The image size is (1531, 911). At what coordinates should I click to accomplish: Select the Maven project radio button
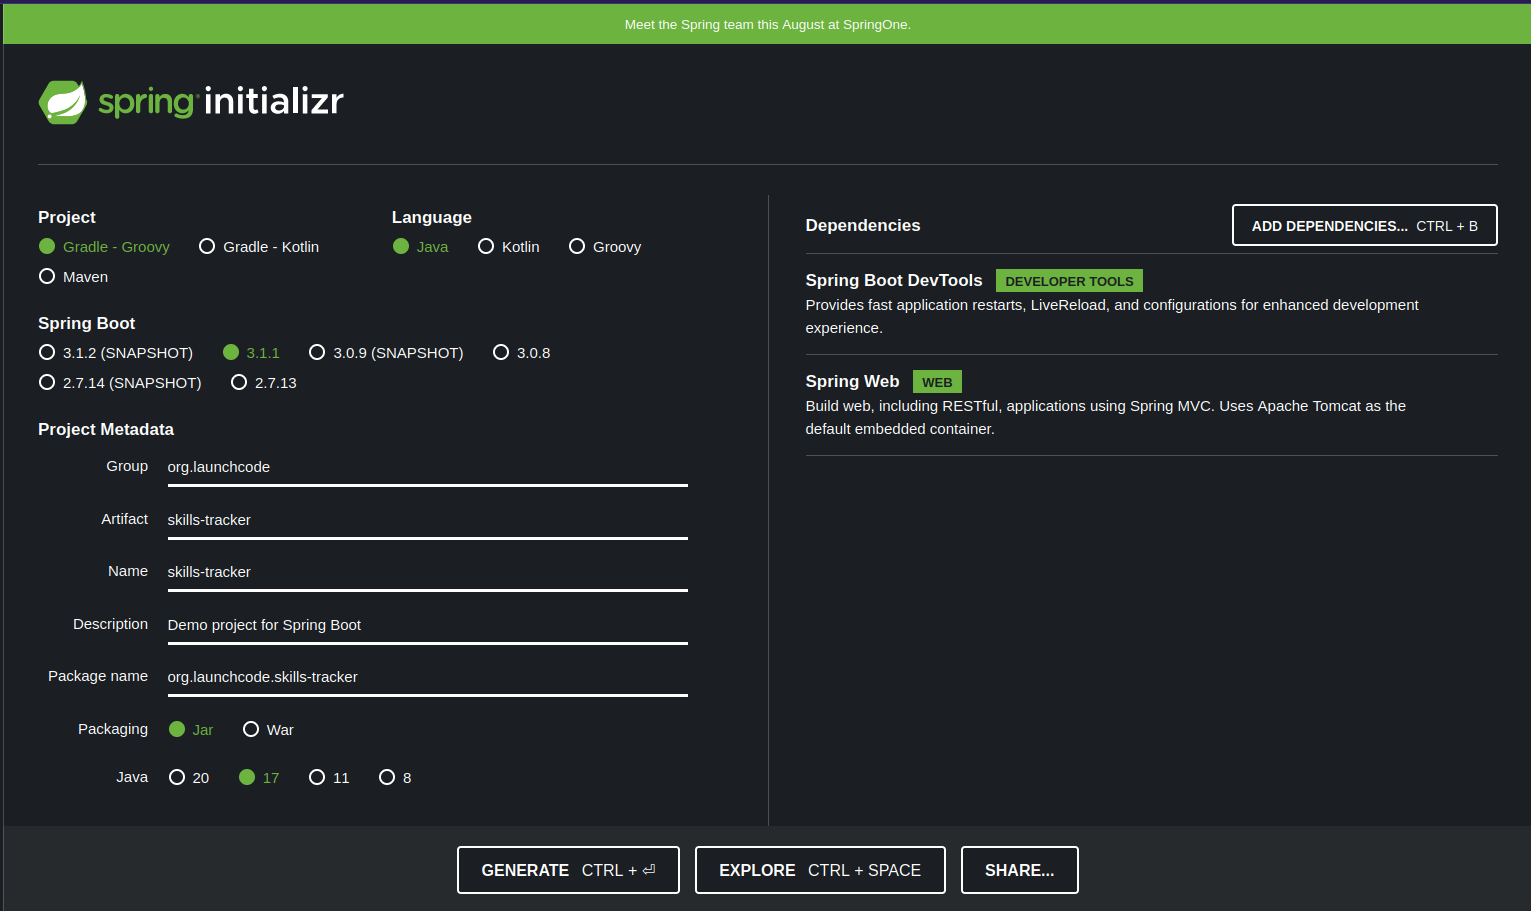coord(47,277)
